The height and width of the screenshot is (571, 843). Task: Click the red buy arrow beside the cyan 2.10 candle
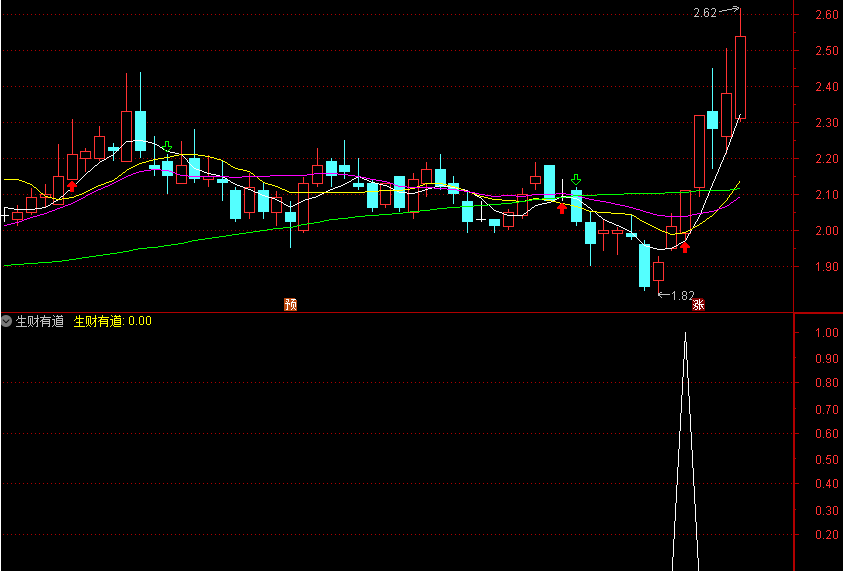[562, 208]
